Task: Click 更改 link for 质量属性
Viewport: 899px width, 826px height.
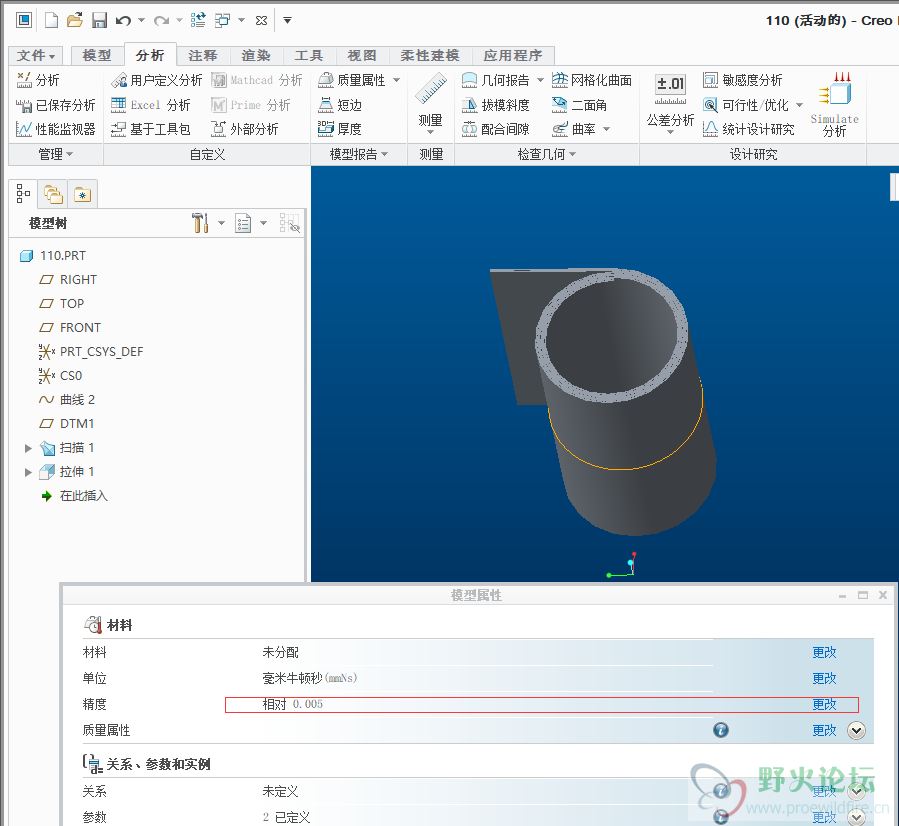Action: click(x=824, y=730)
